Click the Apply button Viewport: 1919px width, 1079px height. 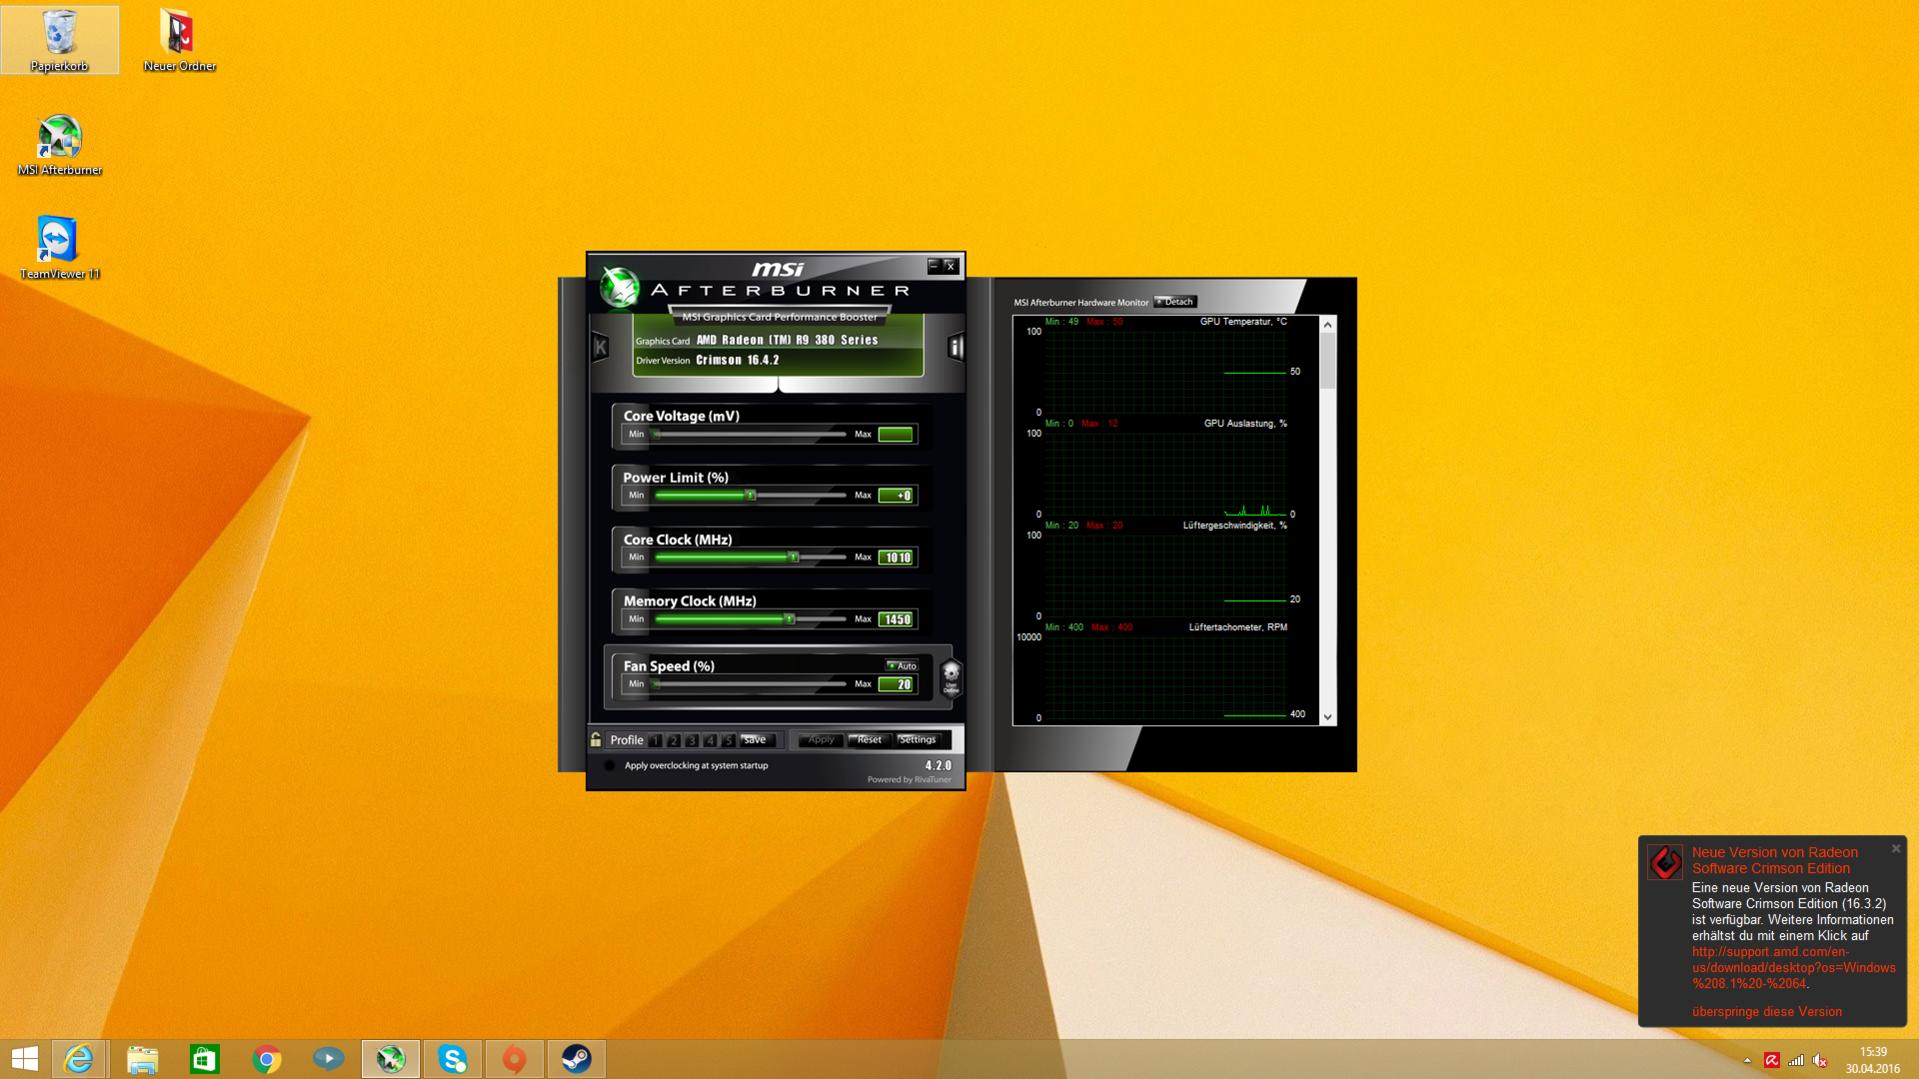[820, 740]
